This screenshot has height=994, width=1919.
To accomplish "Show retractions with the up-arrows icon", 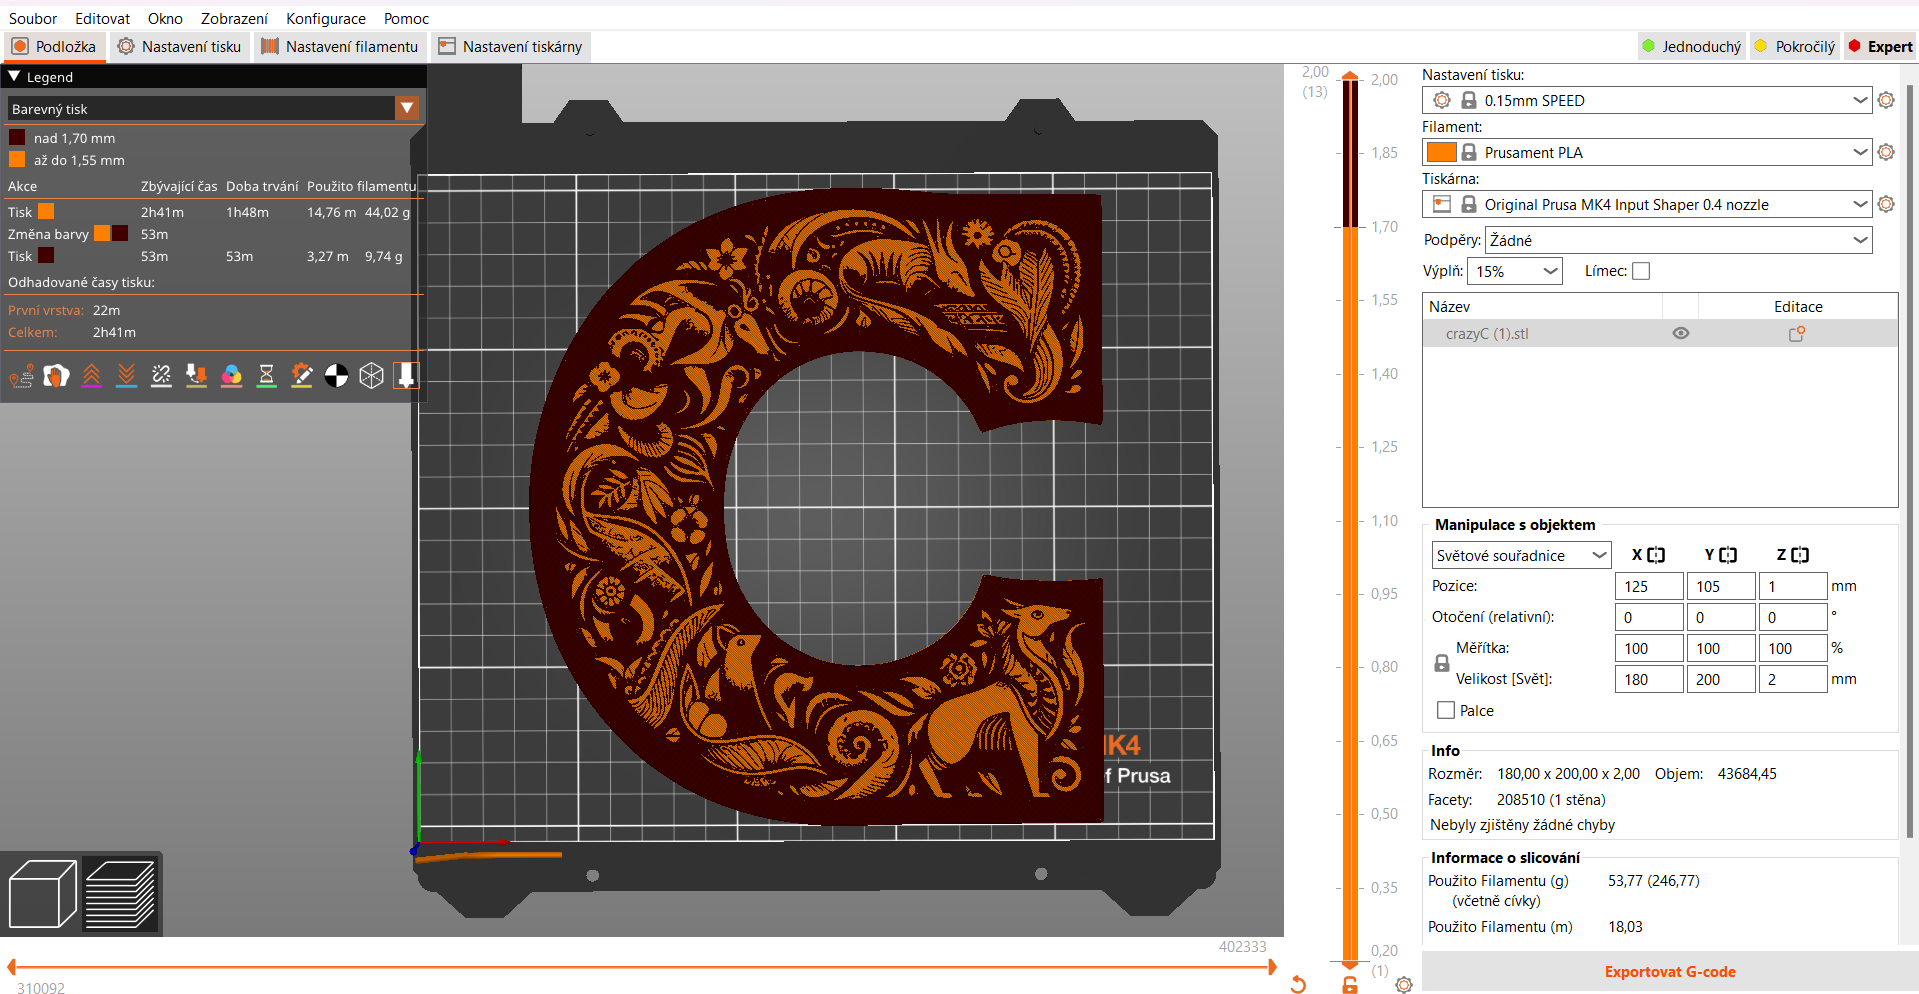I will [91, 376].
